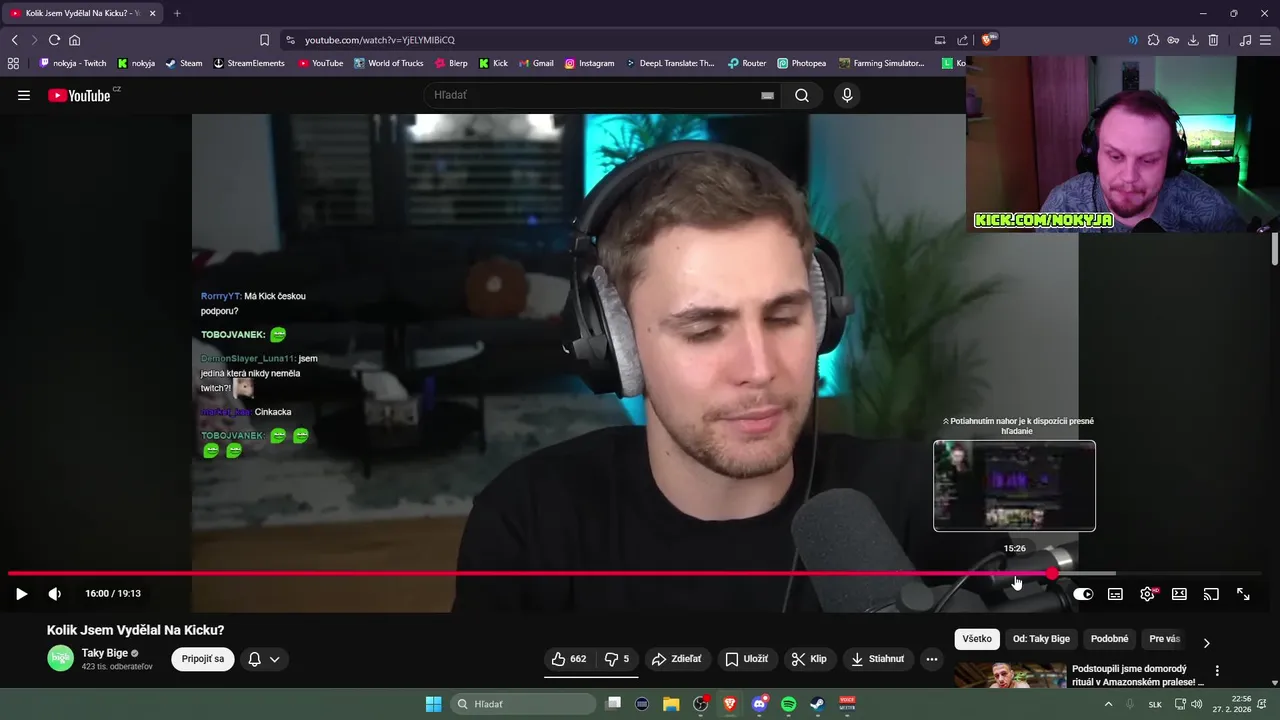Go to YouTube home via logo
The width and height of the screenshot is (1280, 720).
tap(80, 96)
